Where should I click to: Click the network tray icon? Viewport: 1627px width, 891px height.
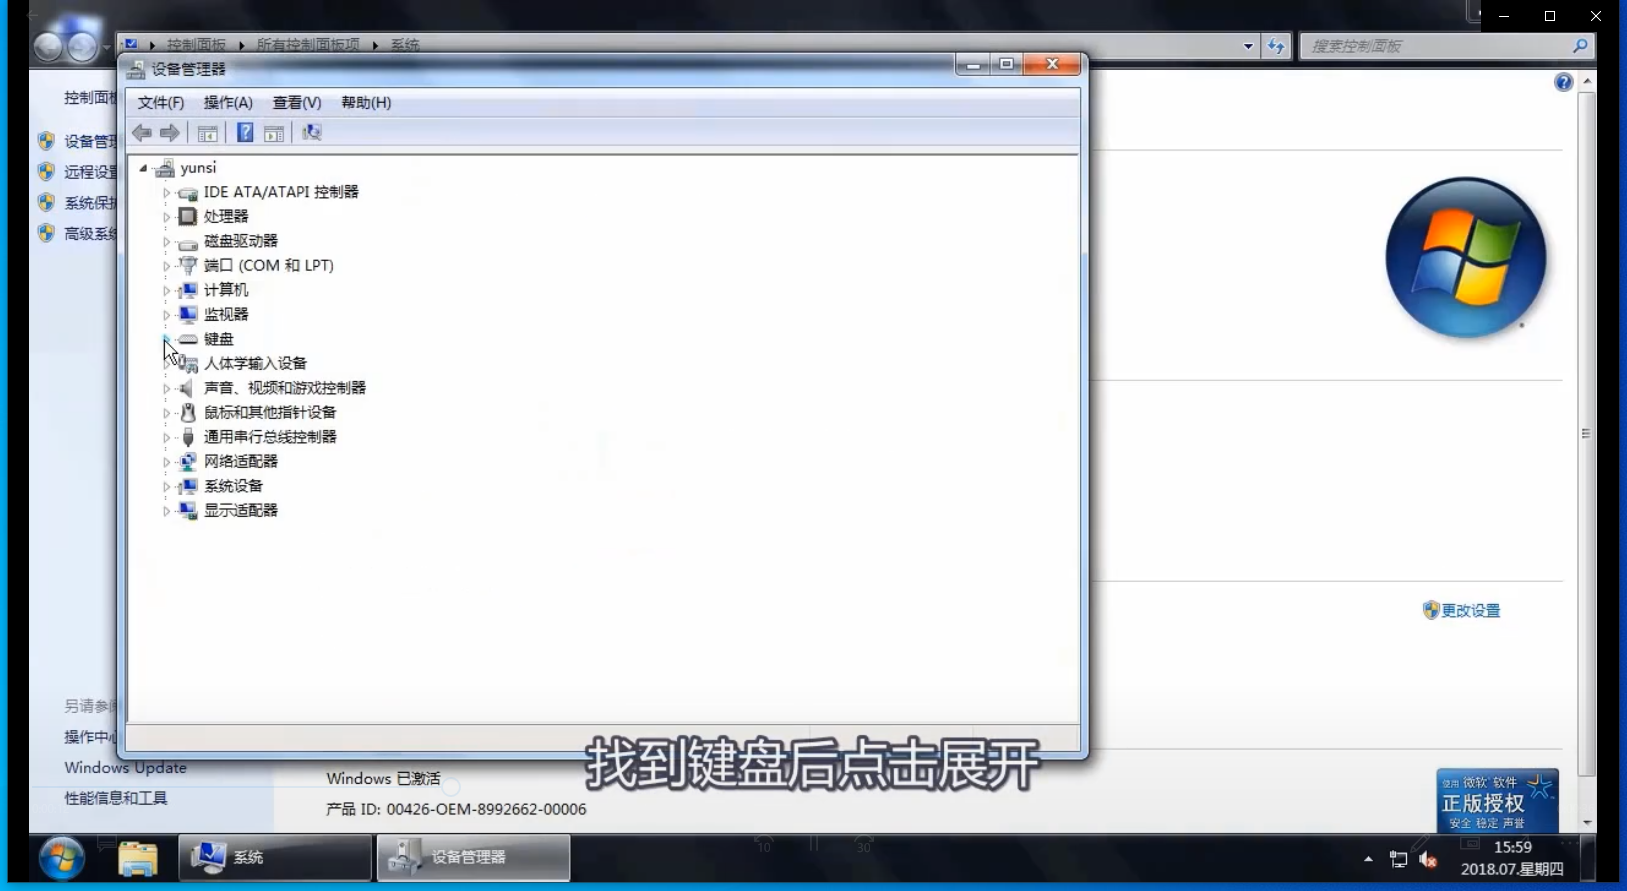click(1398, 860)
